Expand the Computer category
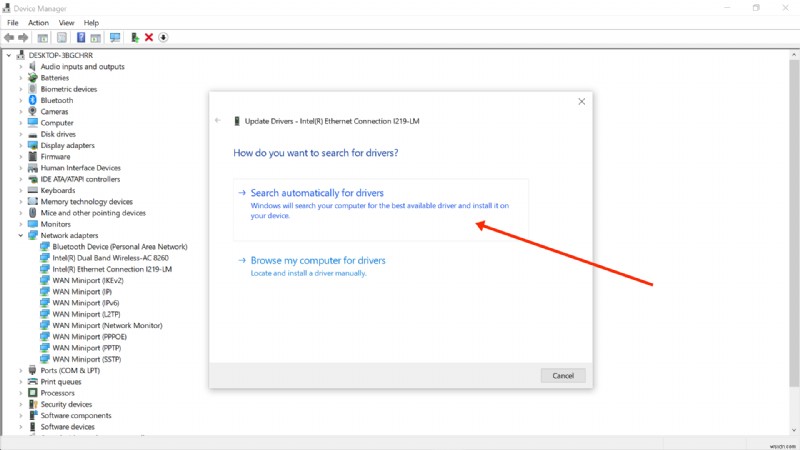 (x=20, y=123)
